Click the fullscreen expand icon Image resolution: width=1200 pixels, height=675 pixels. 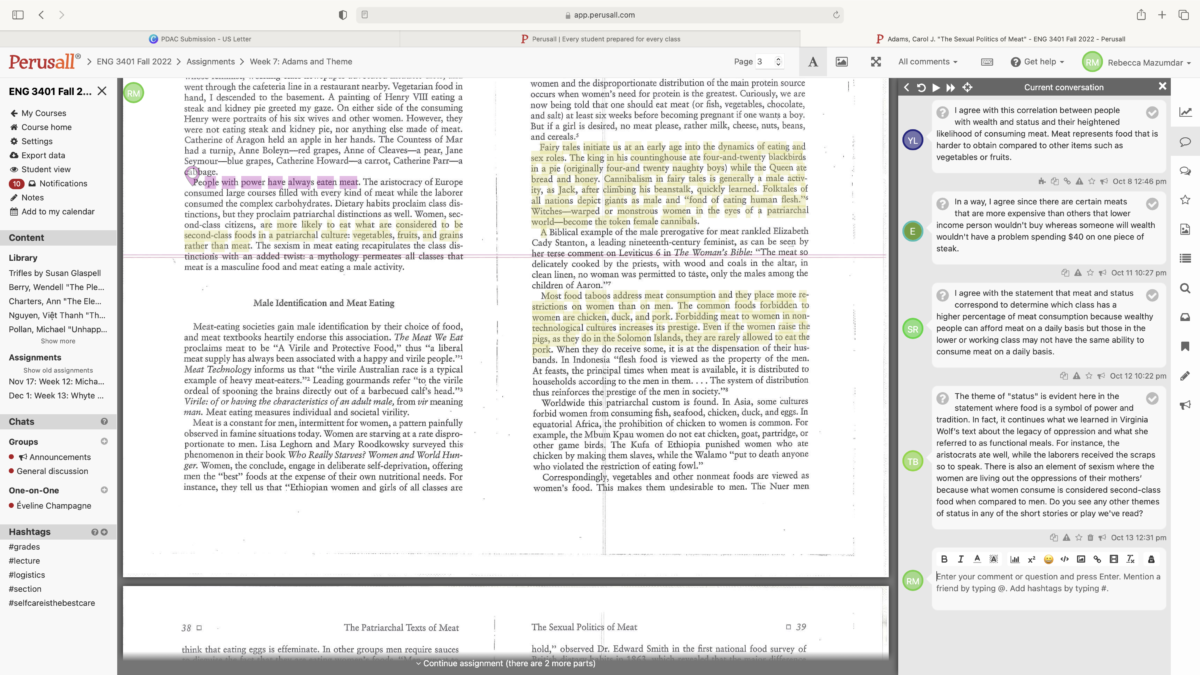876,62
